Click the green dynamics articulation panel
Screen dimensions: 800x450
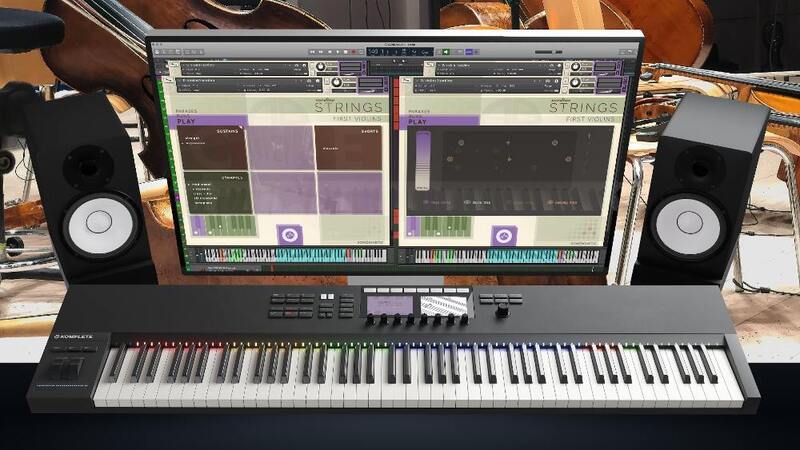tap(217, 193)
